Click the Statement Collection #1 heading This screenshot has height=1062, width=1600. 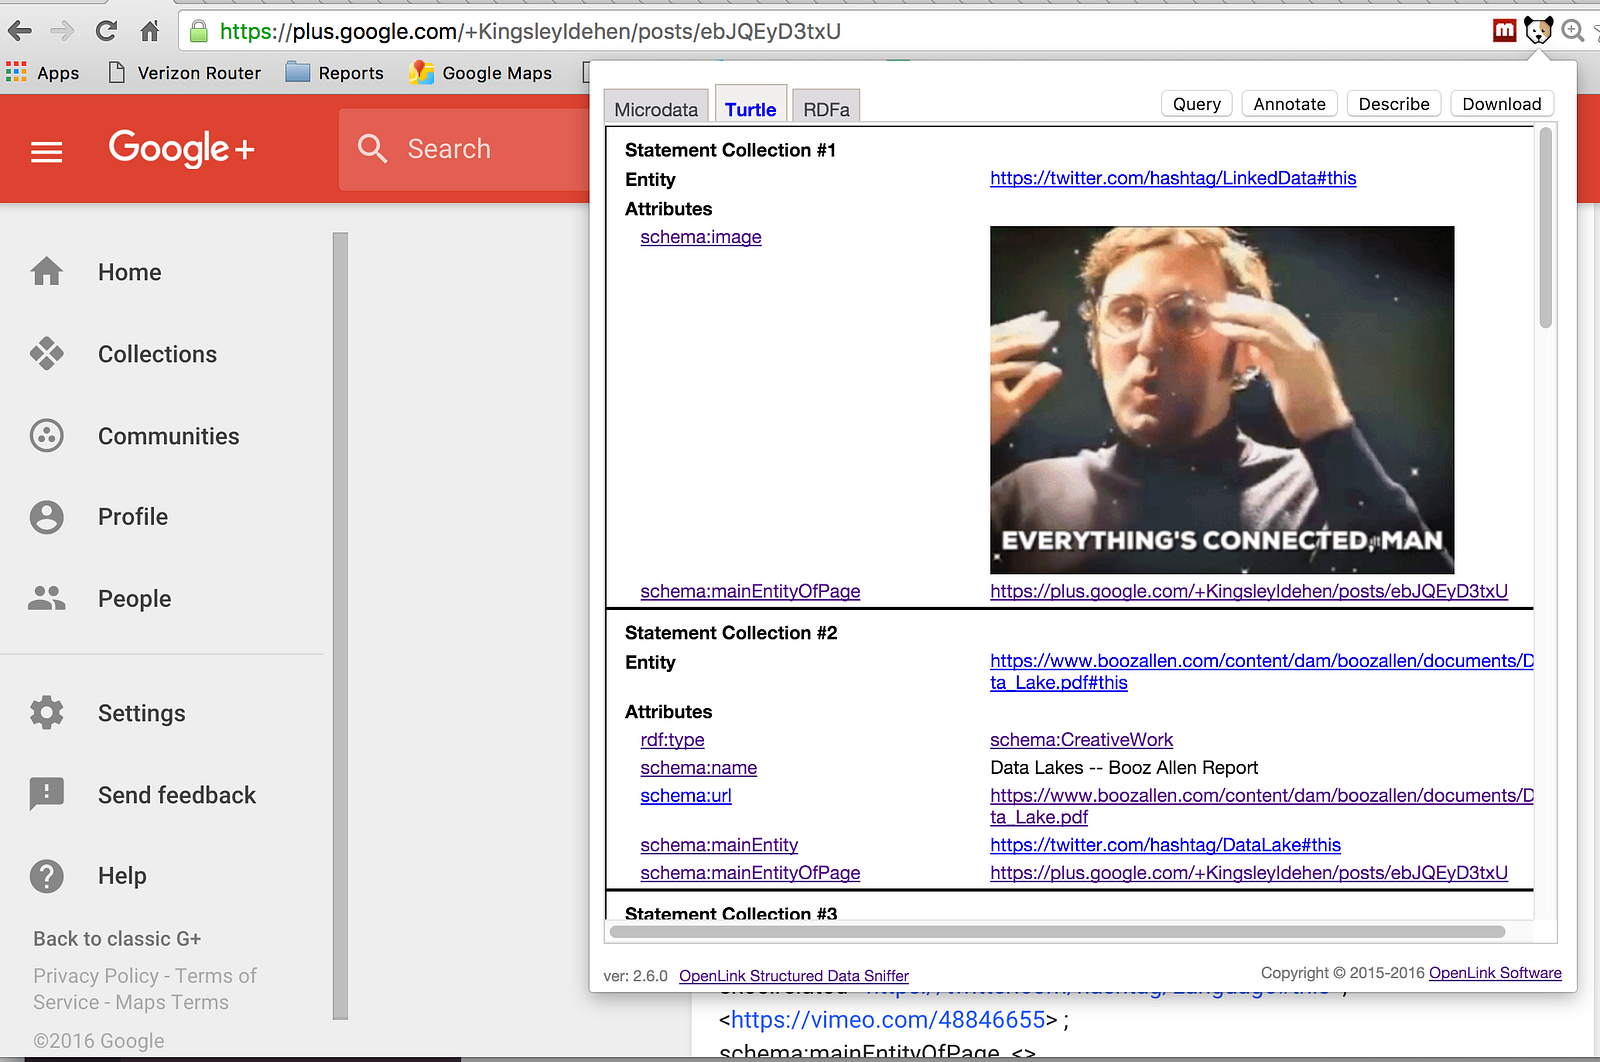[x=730, y=150]
